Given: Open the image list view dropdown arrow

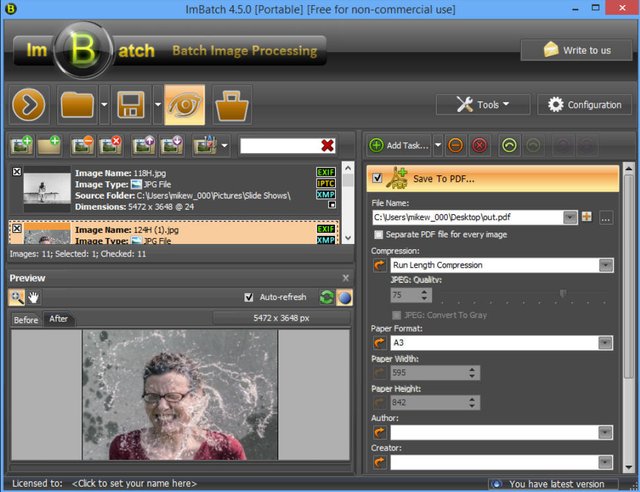Looking at the screenshot, I should coord(224,145).
